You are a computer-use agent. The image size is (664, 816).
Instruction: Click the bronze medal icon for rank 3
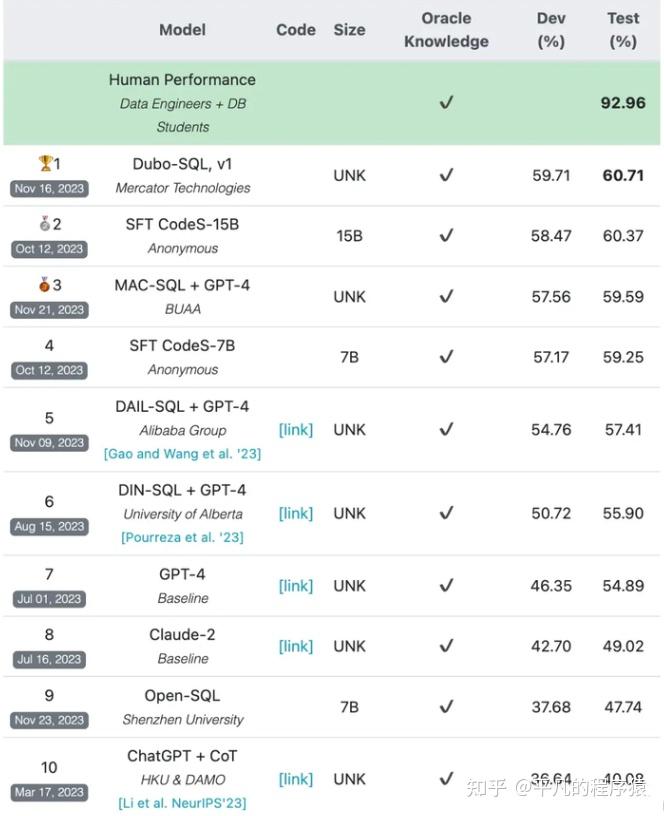(x=43, y=285)
